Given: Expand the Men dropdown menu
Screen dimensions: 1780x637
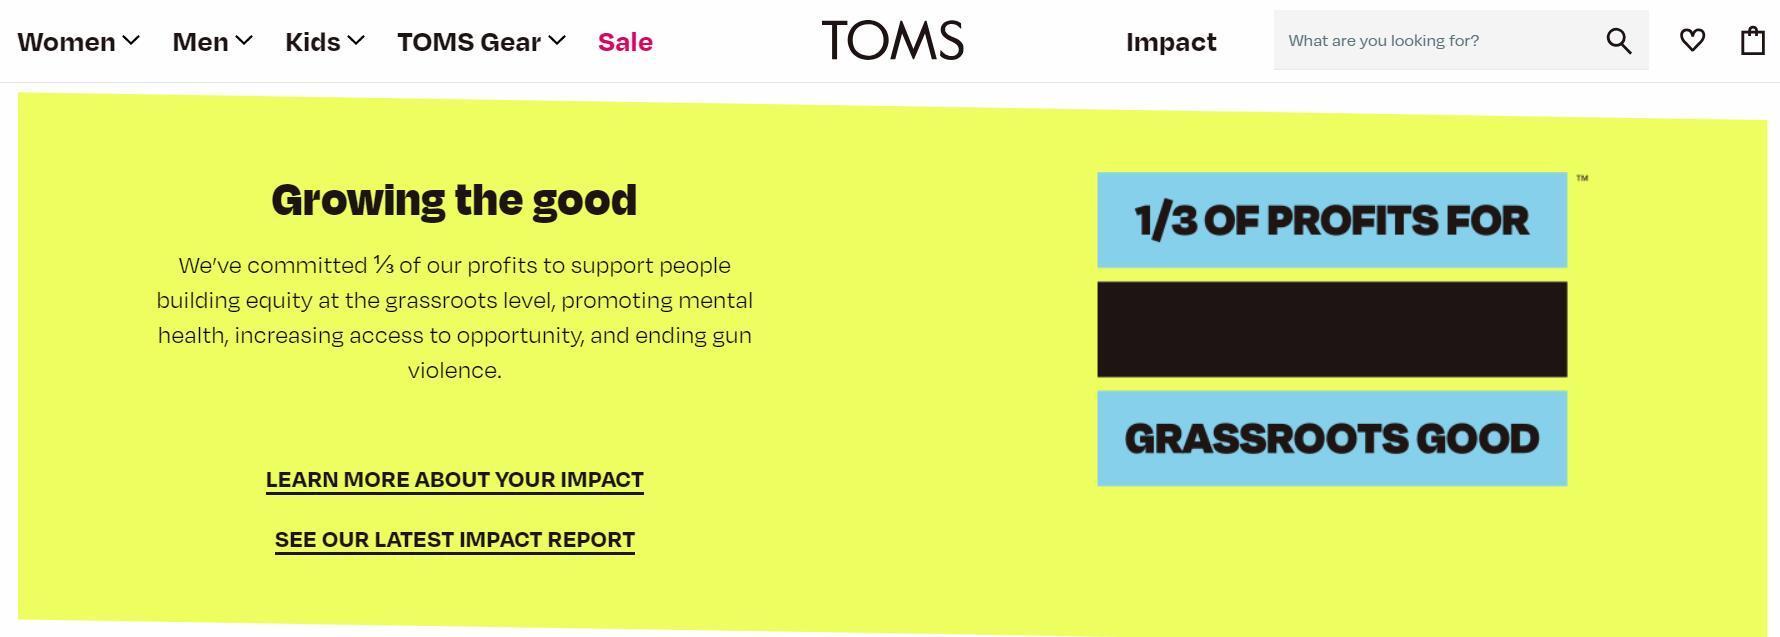Looking at the screenshot, I should coord(212,42).
